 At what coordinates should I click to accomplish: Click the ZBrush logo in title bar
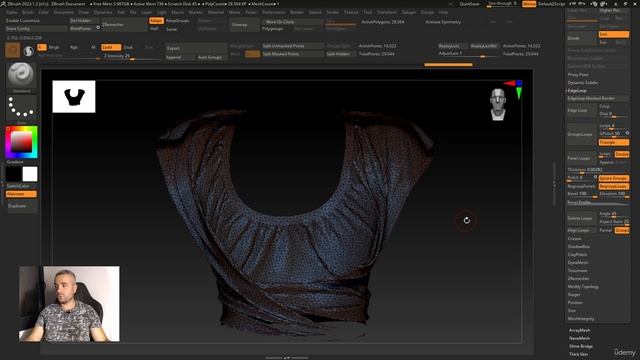[3, 4]
